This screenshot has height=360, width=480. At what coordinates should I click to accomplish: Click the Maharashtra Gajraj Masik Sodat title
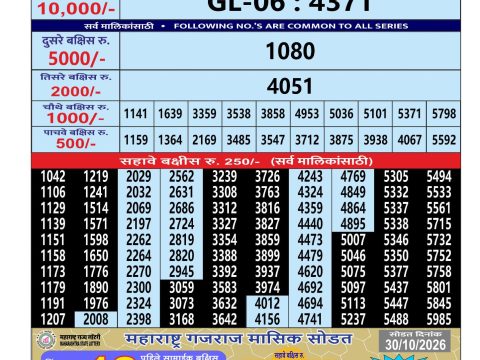point(238,339)
